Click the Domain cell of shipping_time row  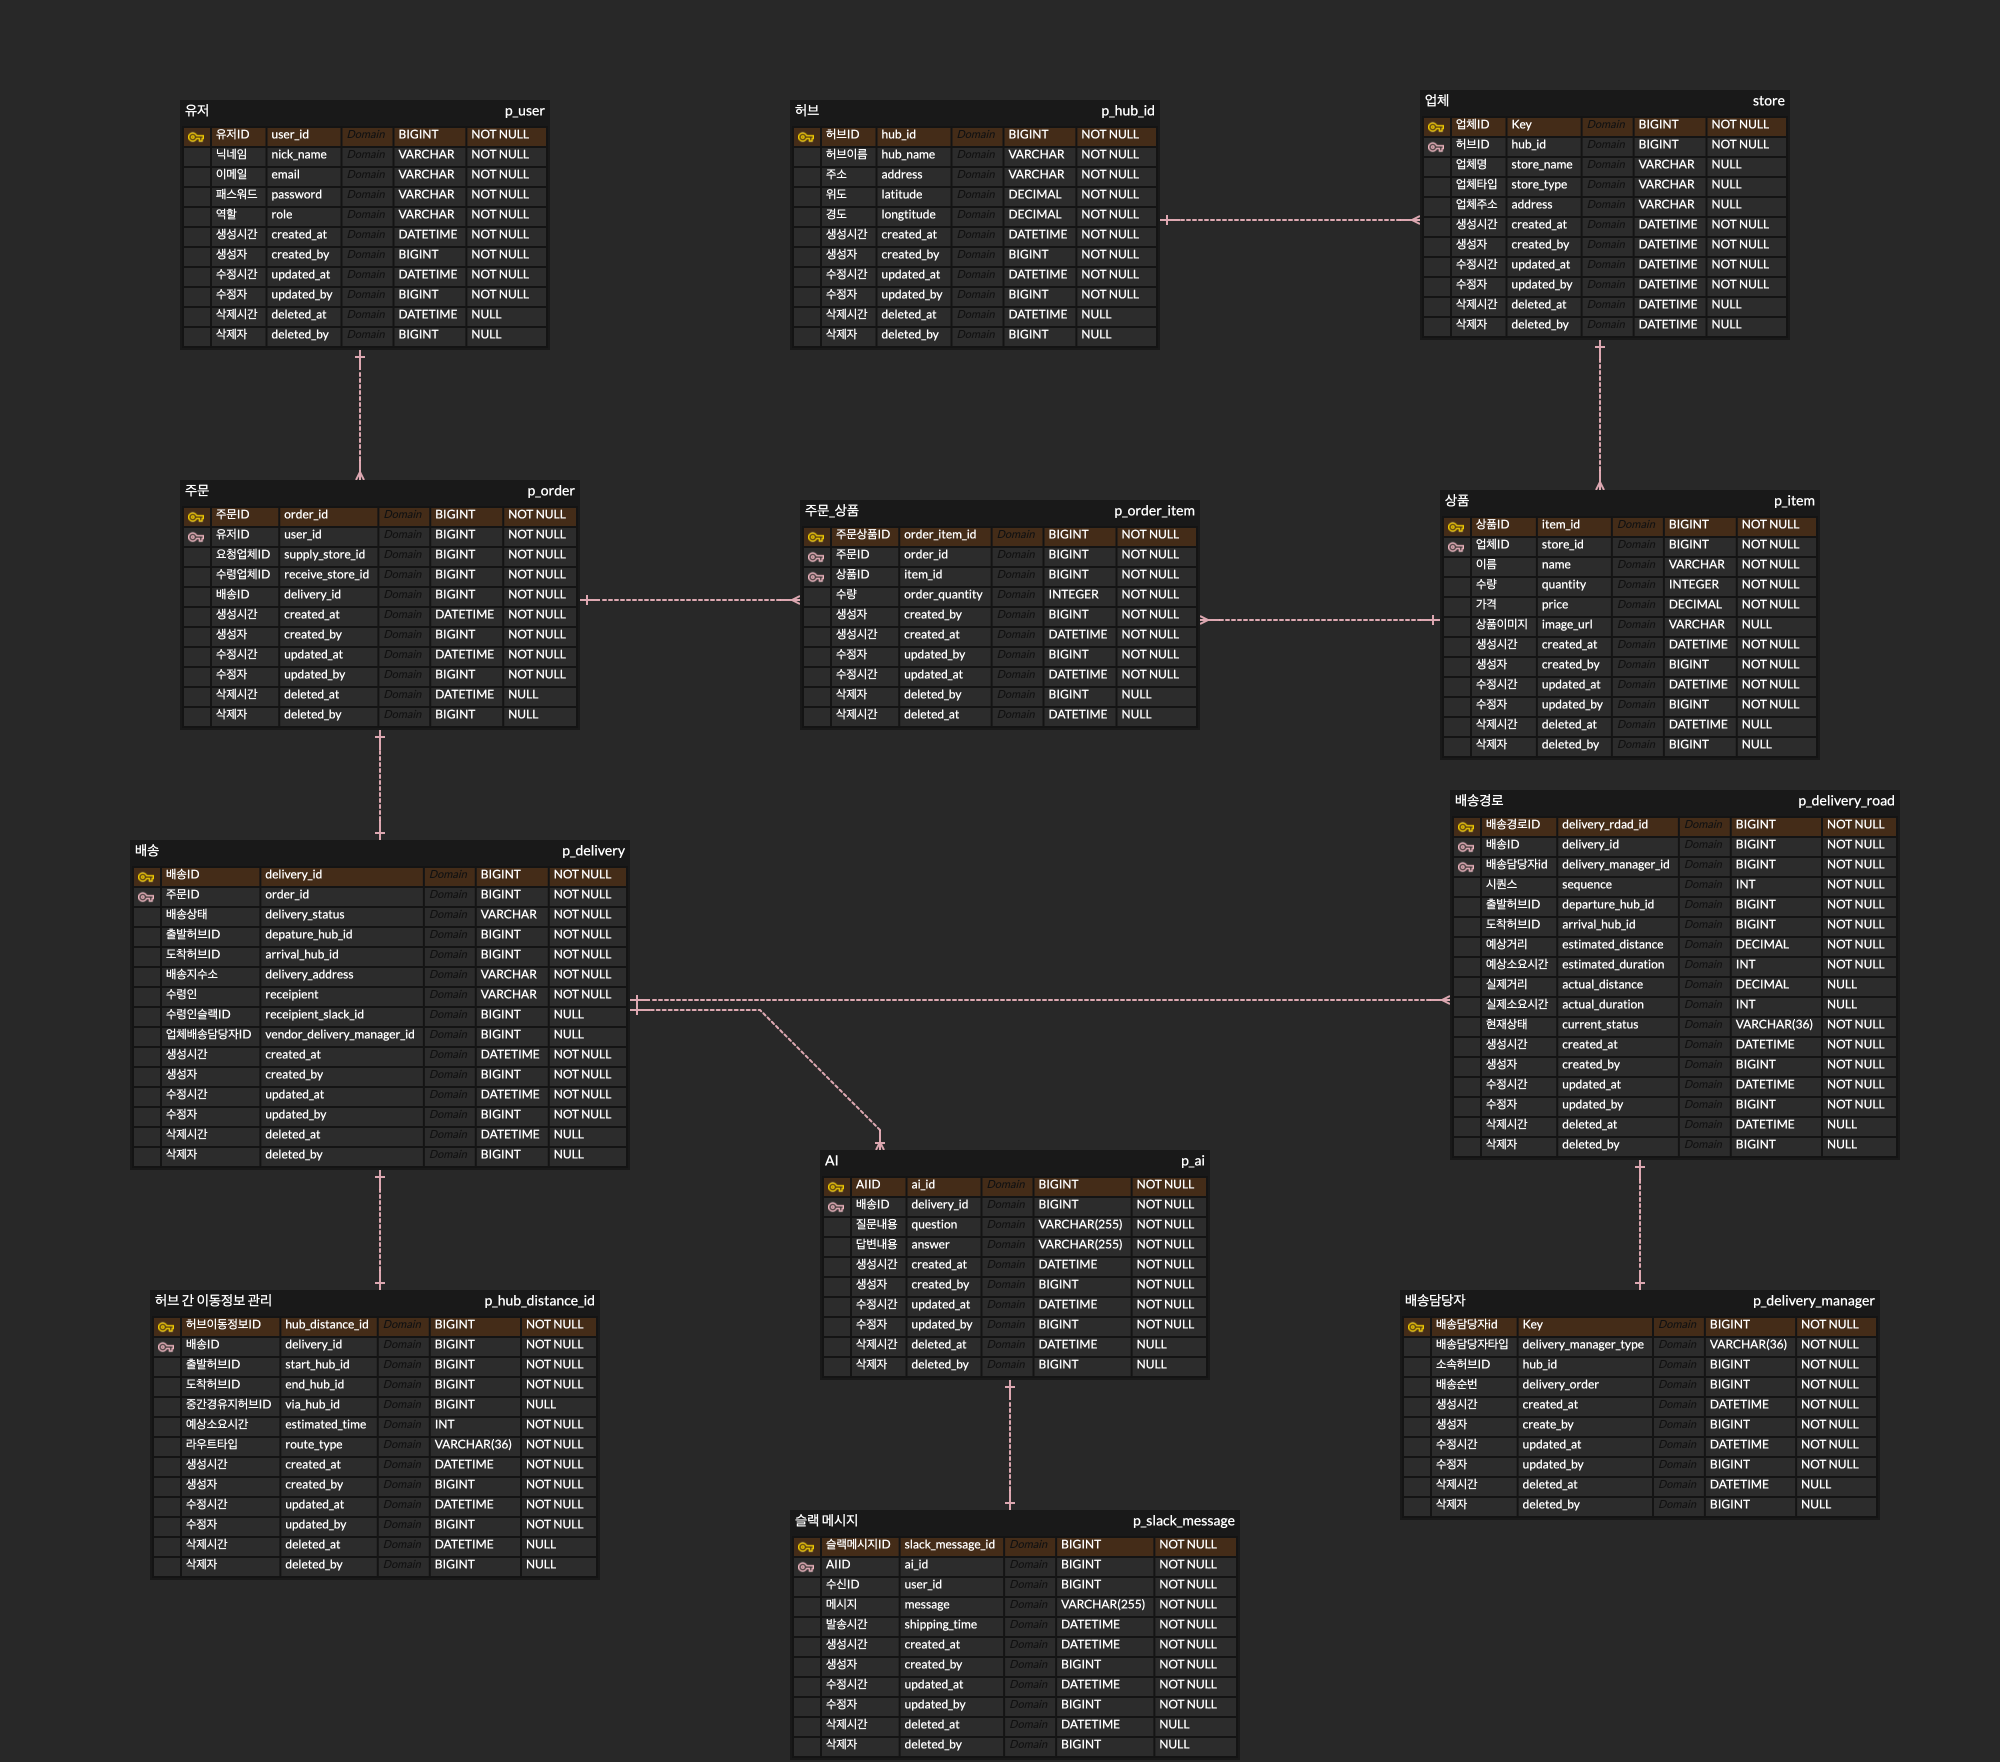coord(1028,1625)
